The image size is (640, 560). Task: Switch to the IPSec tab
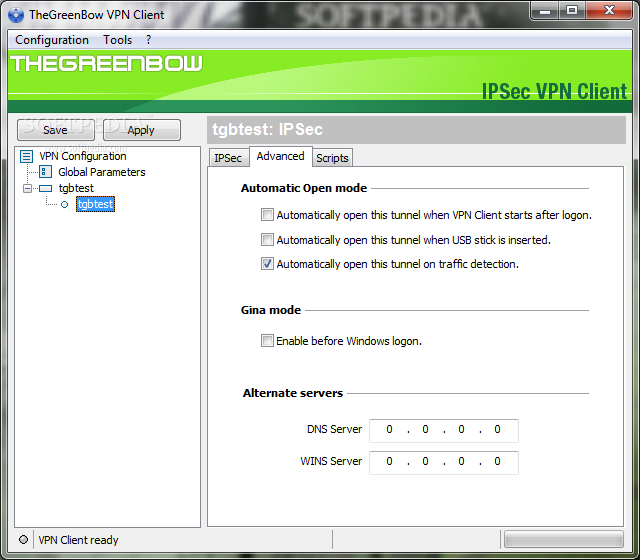[228, 158]
